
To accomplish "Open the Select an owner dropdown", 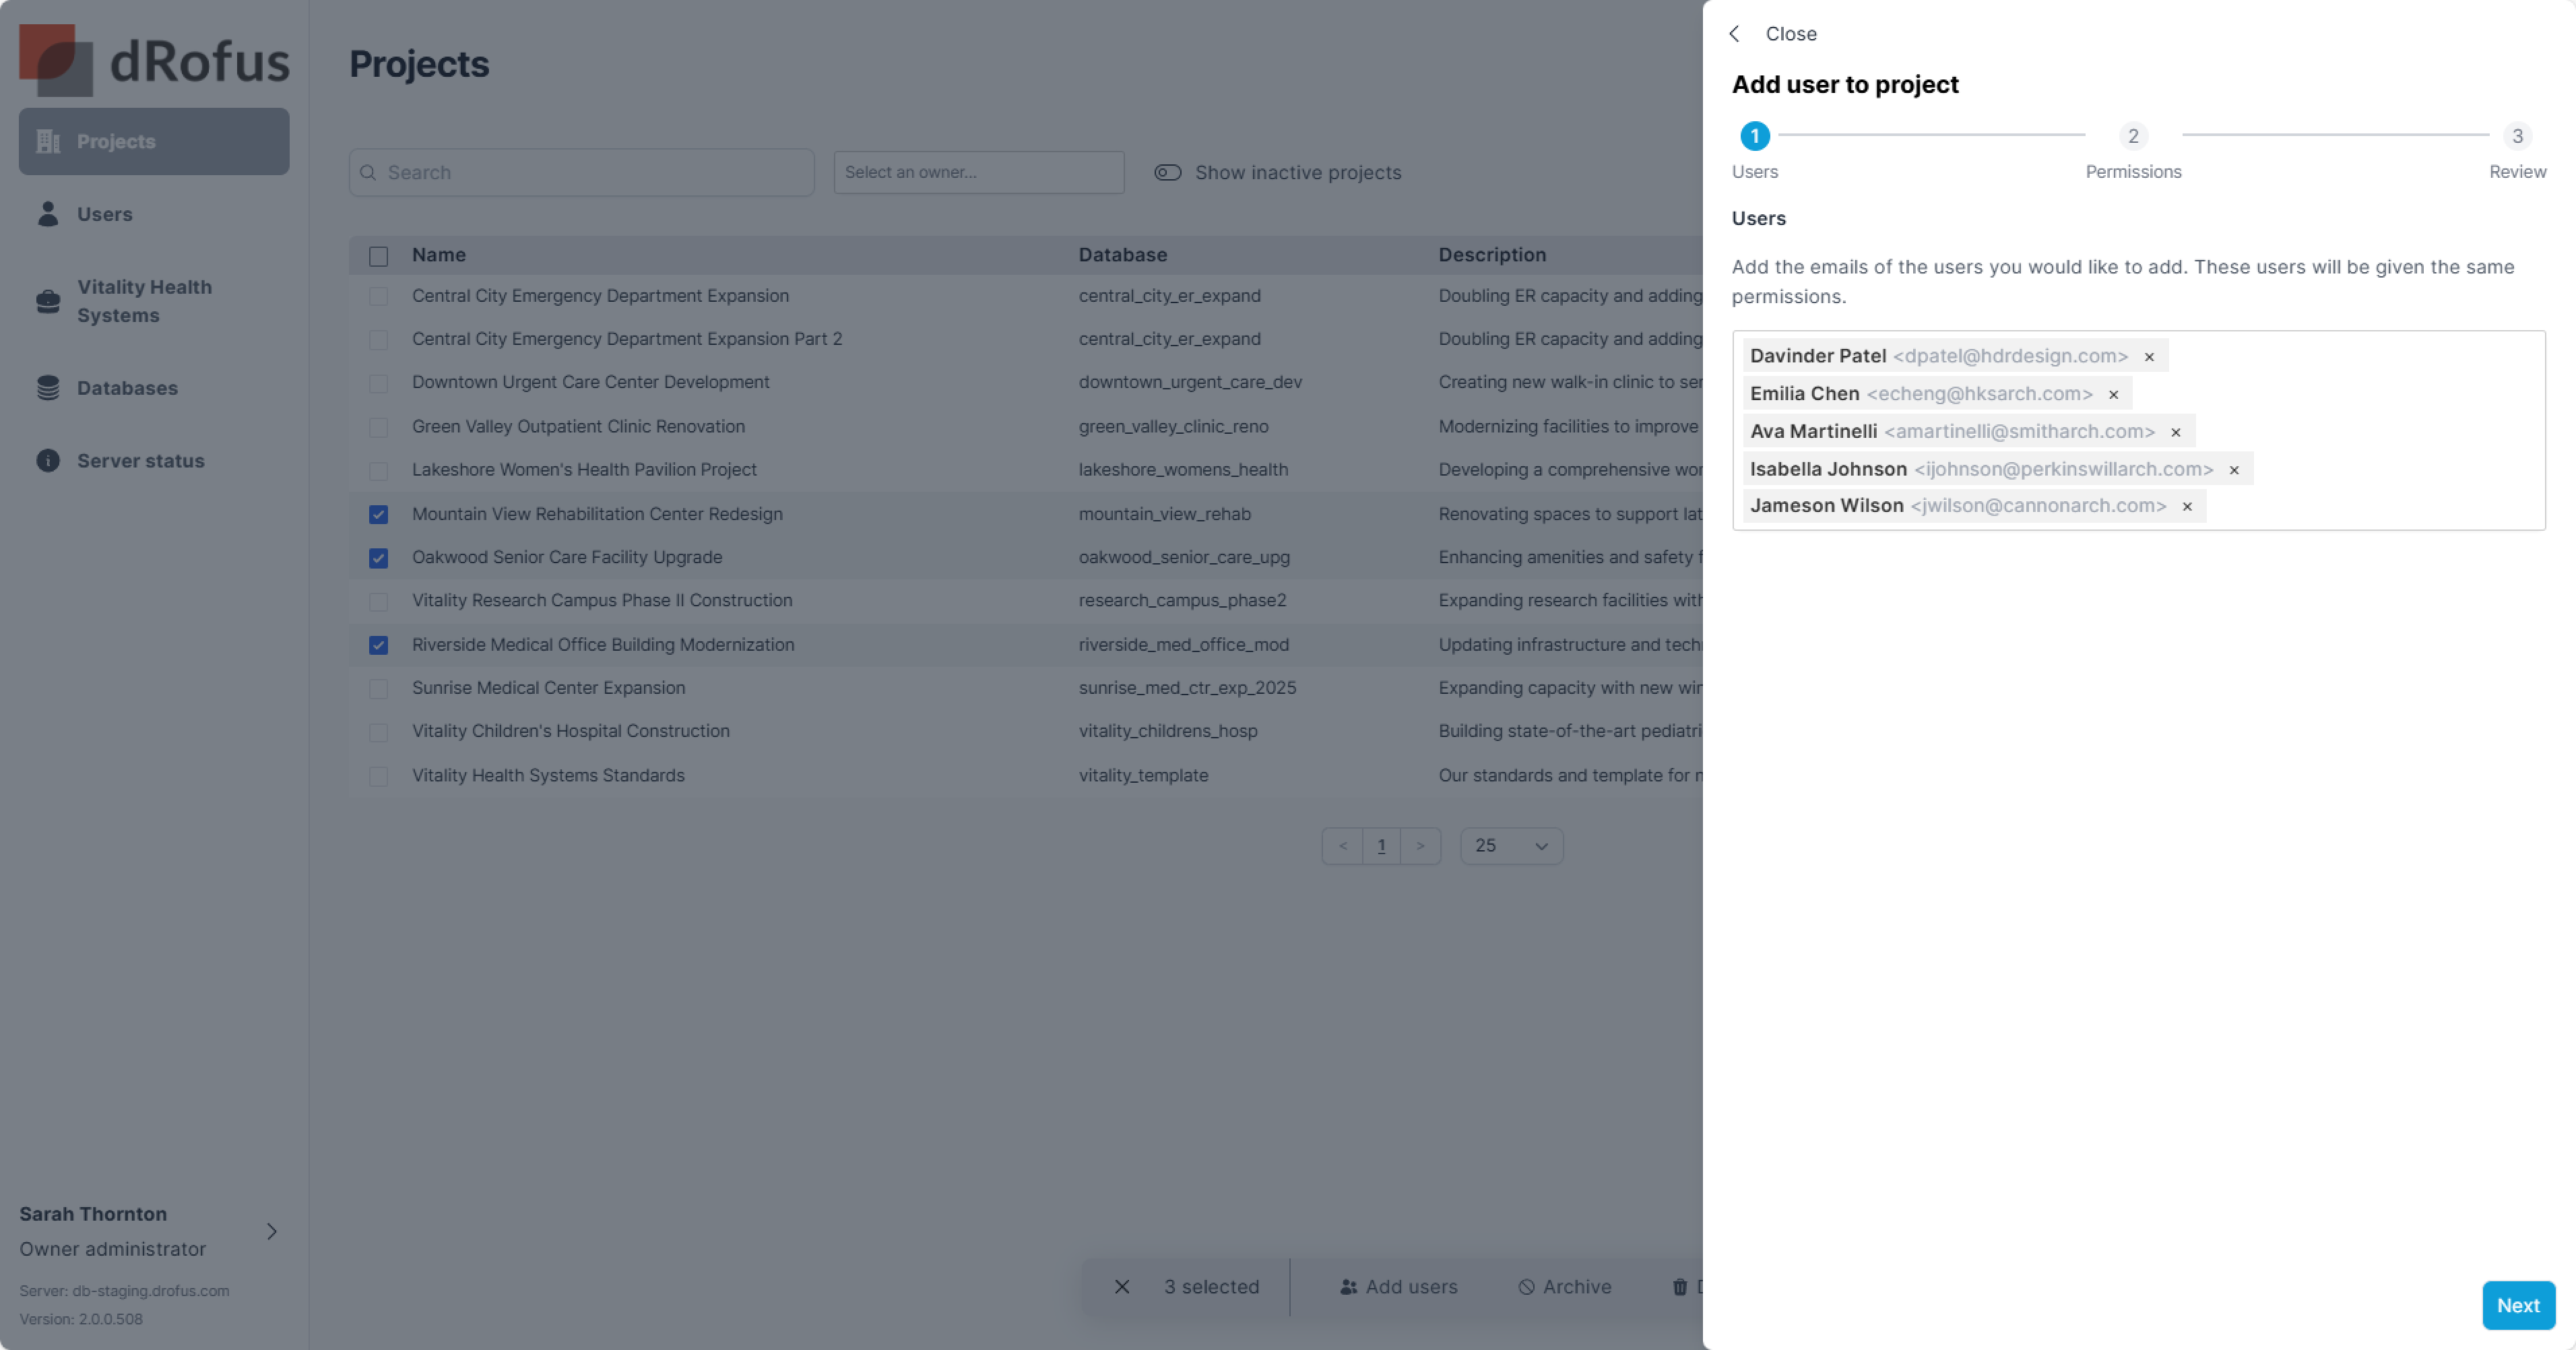I will 978,172.
